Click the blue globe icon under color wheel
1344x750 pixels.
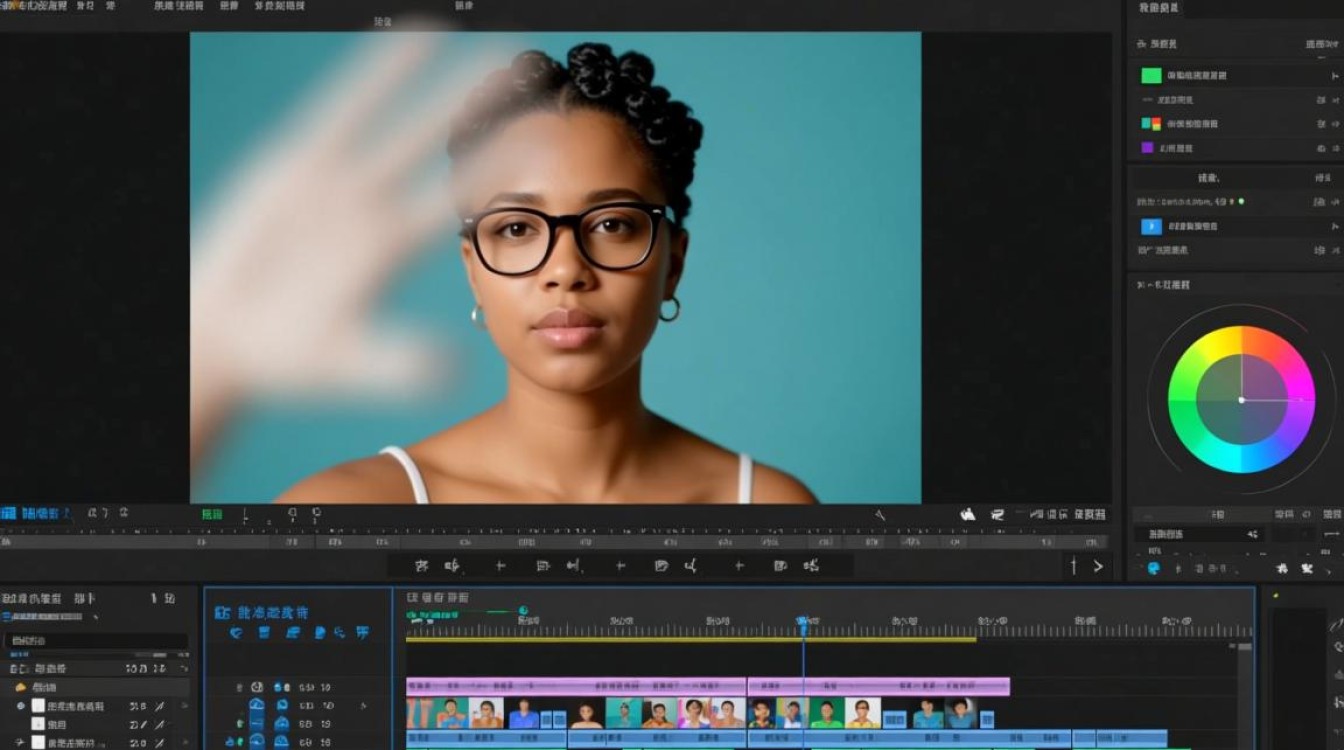[1153, 568]
